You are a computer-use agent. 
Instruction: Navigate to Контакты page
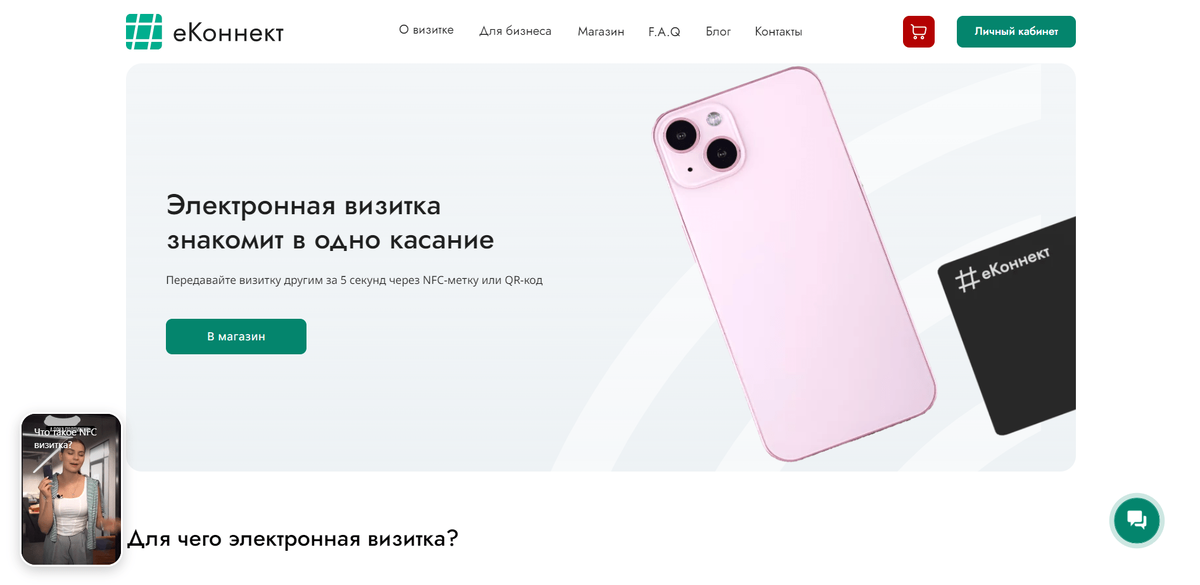(x=778, y=31)
